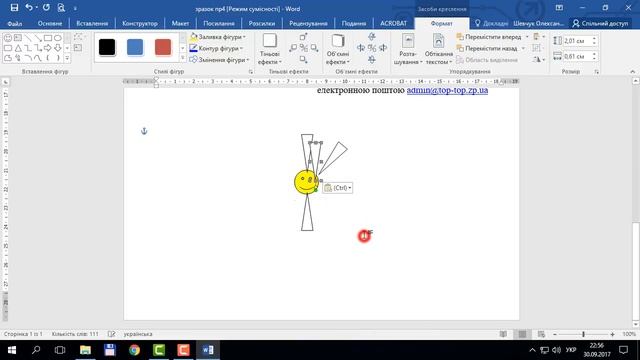Expand the shapes gallery More arrow
This screenshot has width=640, height=360.
tap(67, 58)
